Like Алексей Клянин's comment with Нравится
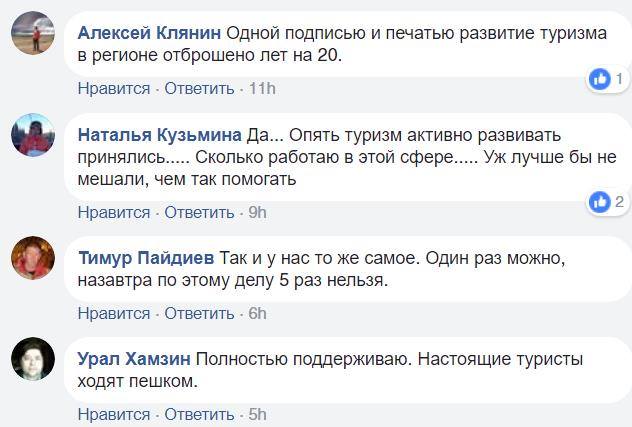This screenshot has height=427, width=632. tap(113, 88)
